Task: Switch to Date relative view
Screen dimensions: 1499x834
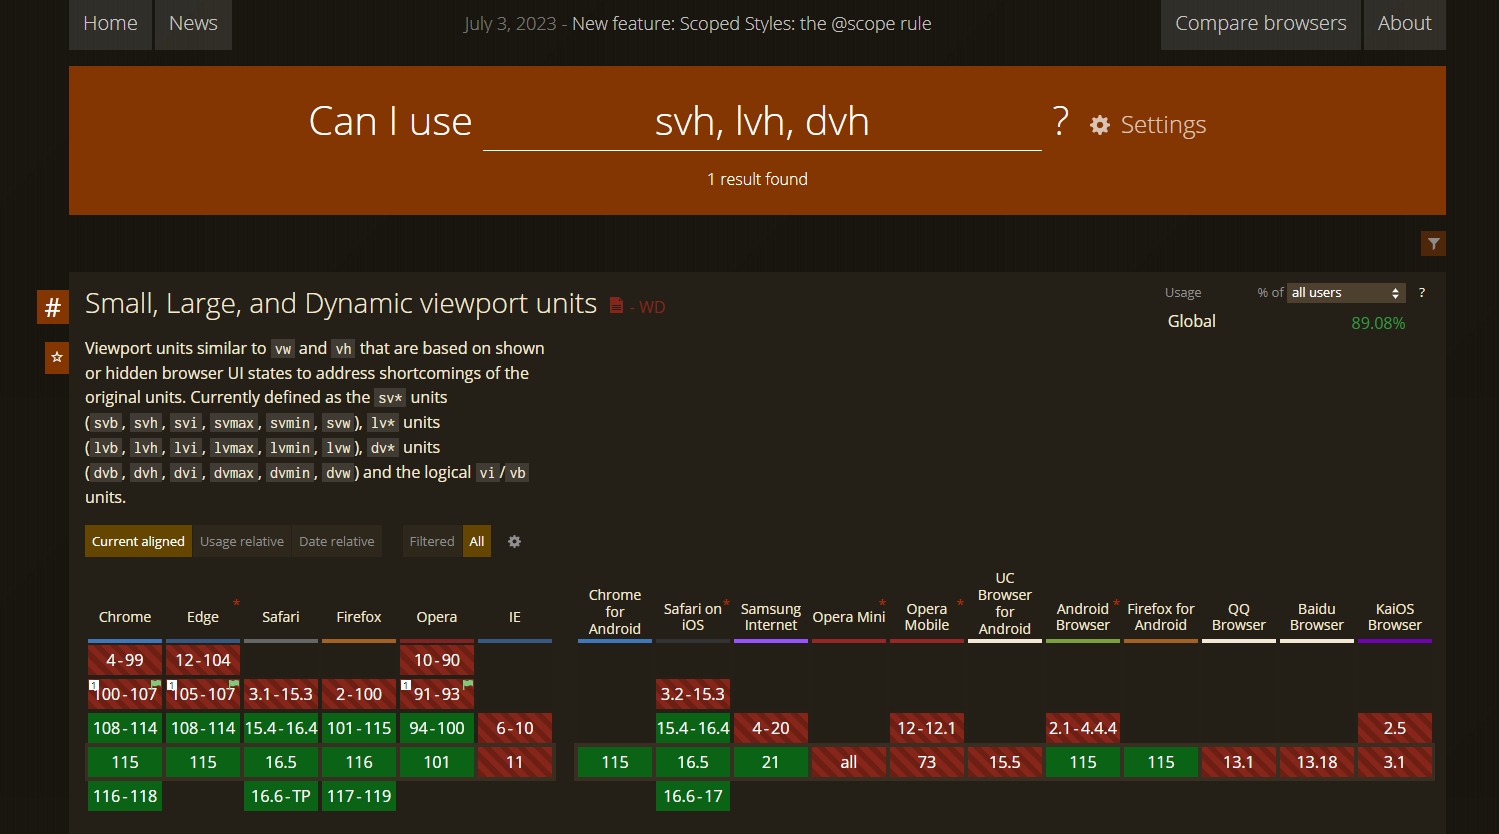Action: pos(337,541)
